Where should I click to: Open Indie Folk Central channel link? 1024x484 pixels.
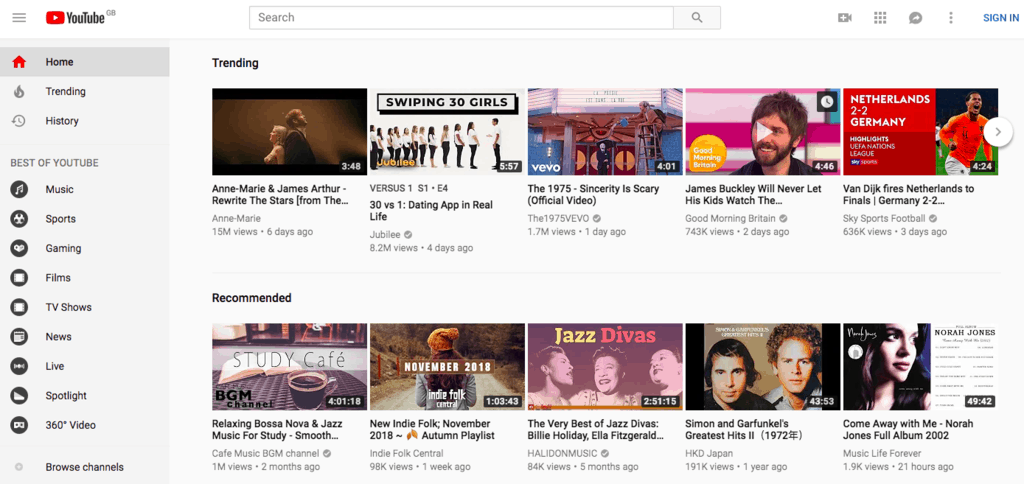(x=406, y=453)
